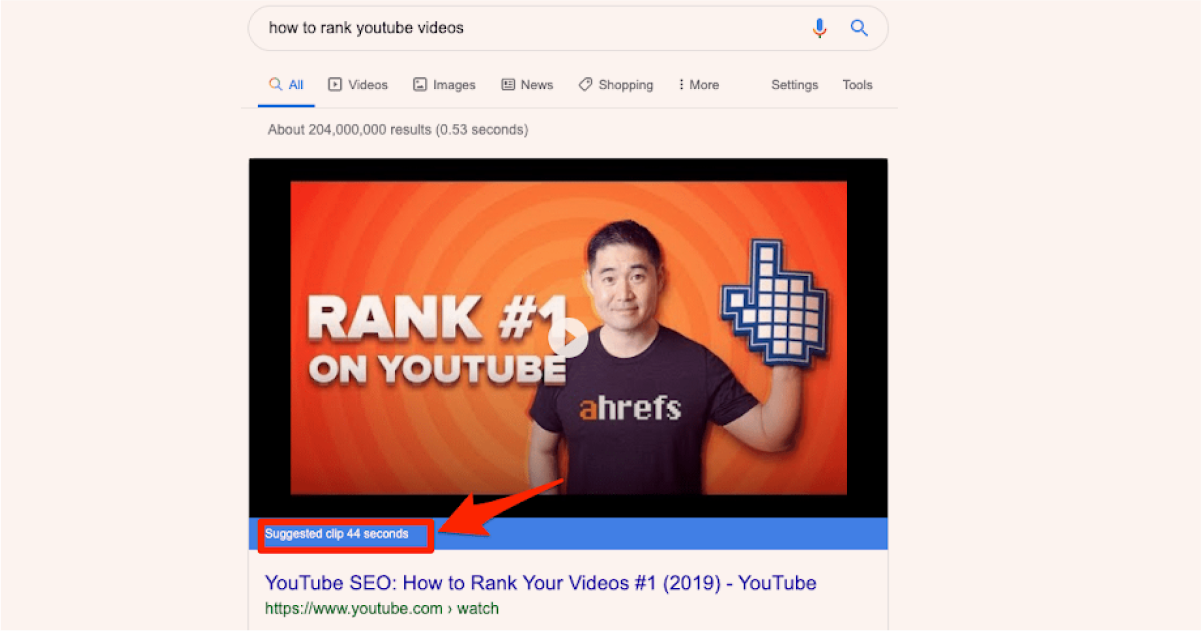
Task: Expand the More menu
Action: (x=698, y=85)
